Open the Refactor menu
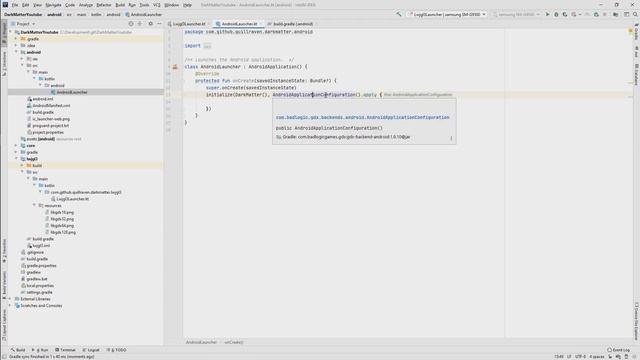Screen dimensions: 640x360 [104, 5]
